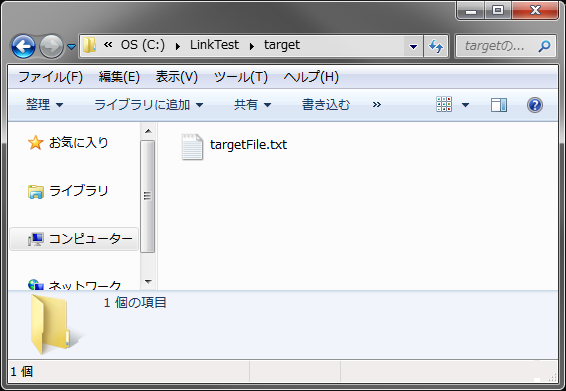566x391 pixels.
Task: Click target in the address breadcrumb
Action: pos(282,45)
